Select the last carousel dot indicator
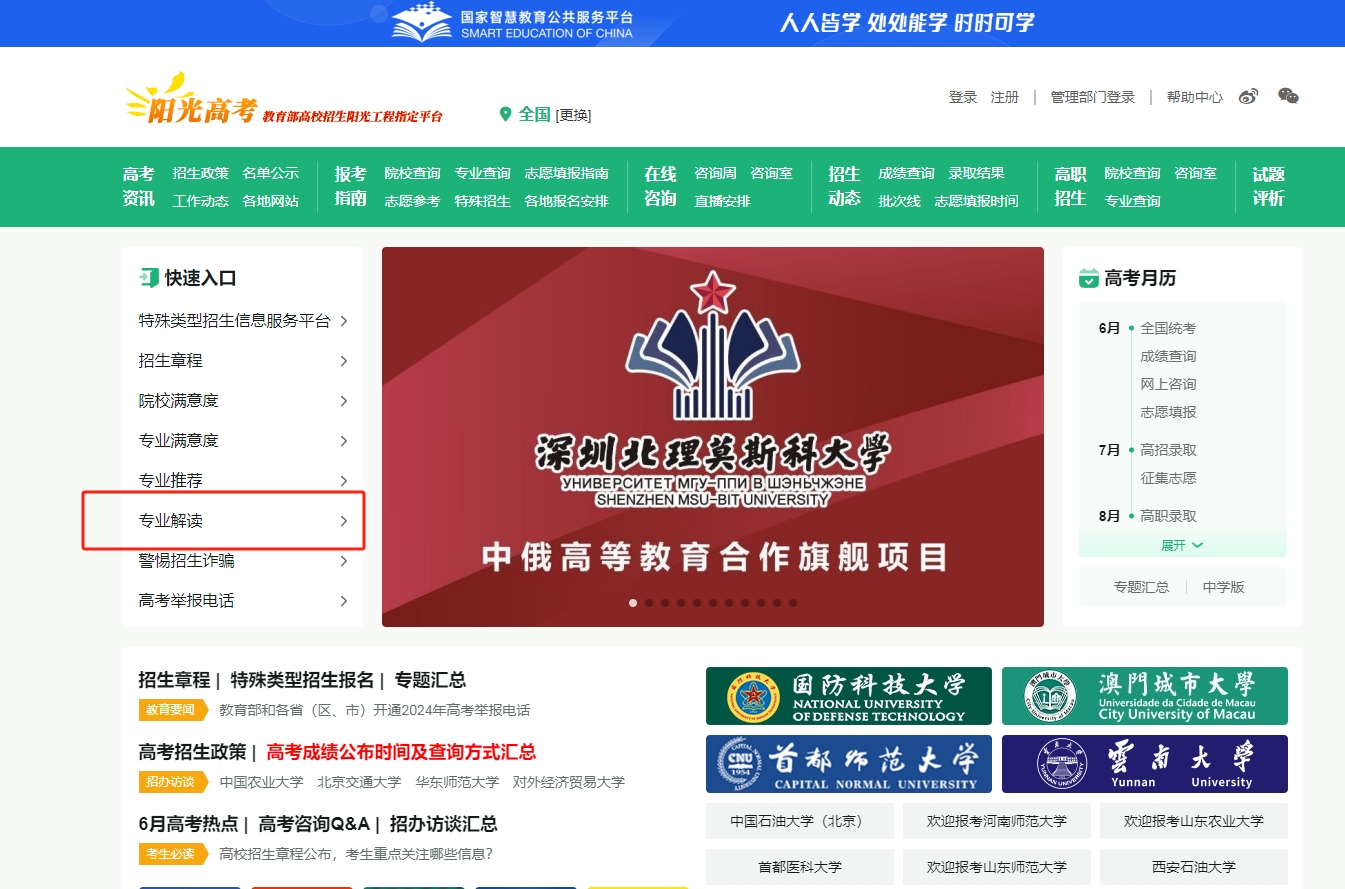Viewport: 1345px width, 889px height. click(x=793, y=603)
